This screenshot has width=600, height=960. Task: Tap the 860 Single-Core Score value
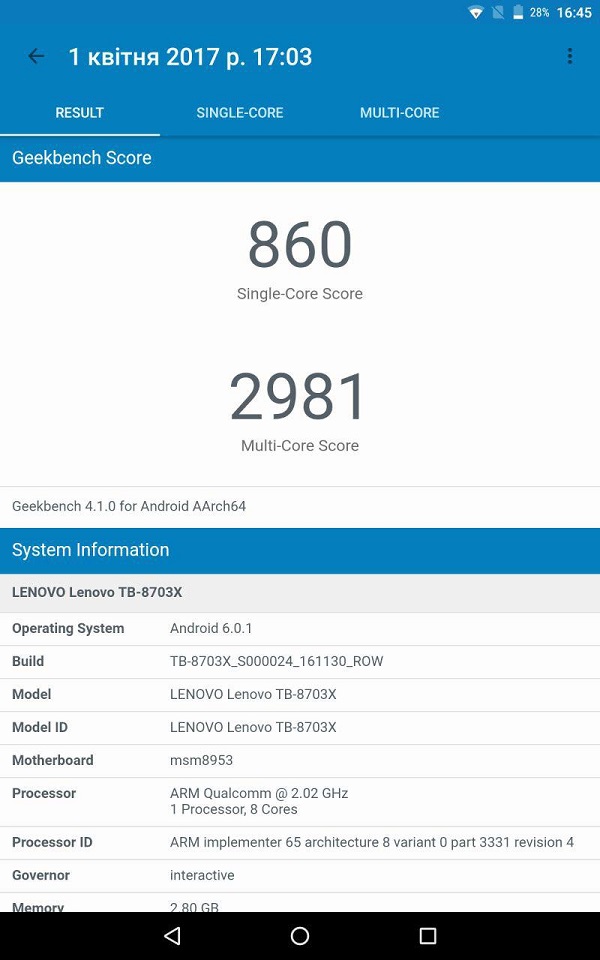[x=300, y=245]
